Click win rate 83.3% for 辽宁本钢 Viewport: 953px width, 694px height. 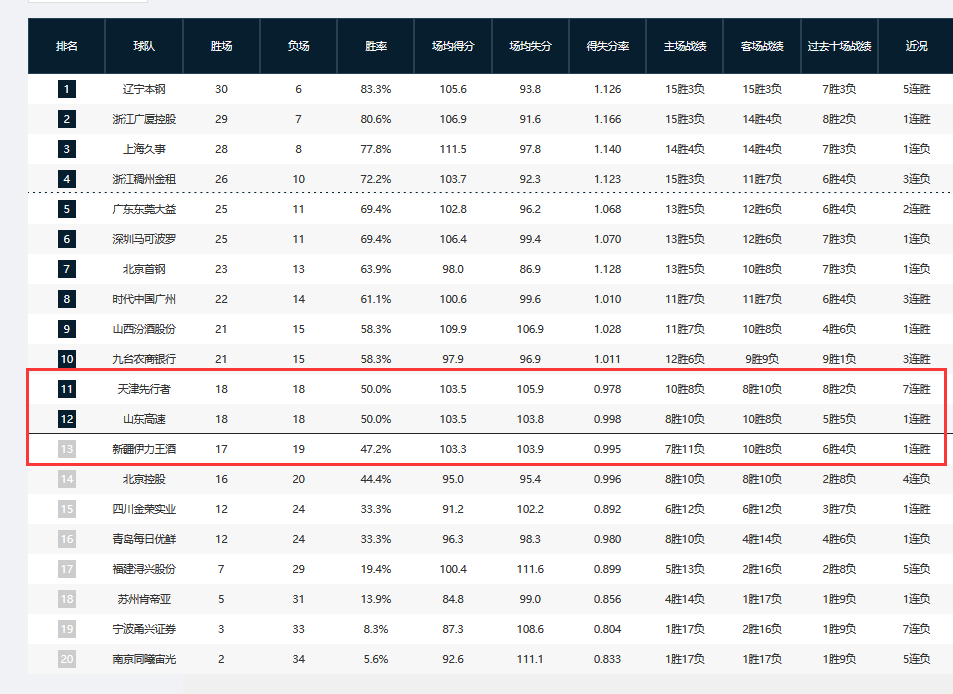pos(376,89)
